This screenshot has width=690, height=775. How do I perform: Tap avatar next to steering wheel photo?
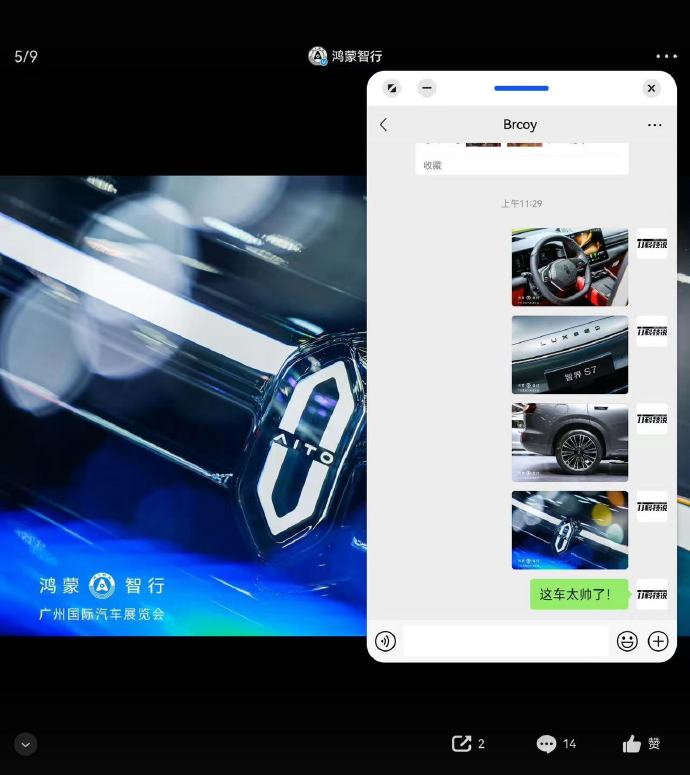coord(652,244)
